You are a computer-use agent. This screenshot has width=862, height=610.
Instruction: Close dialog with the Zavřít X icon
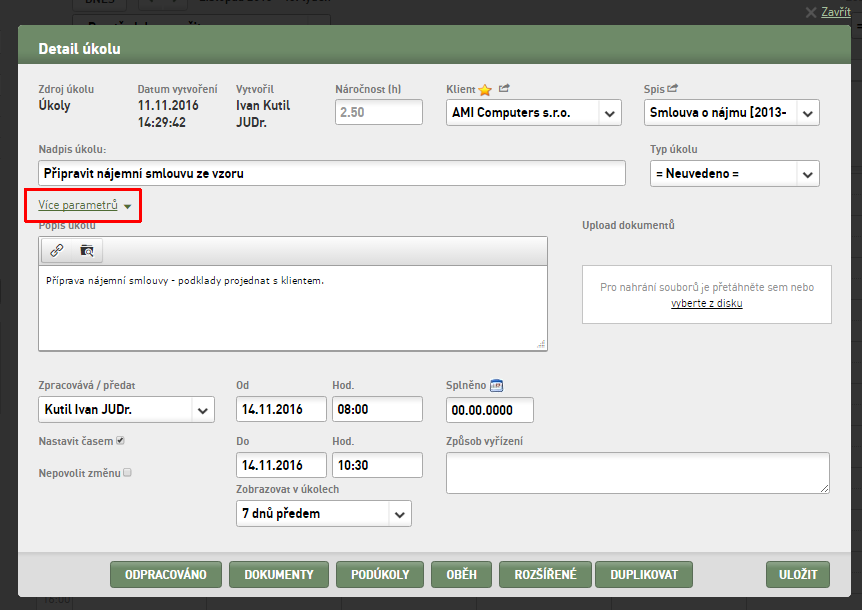[x=811, y=12]
